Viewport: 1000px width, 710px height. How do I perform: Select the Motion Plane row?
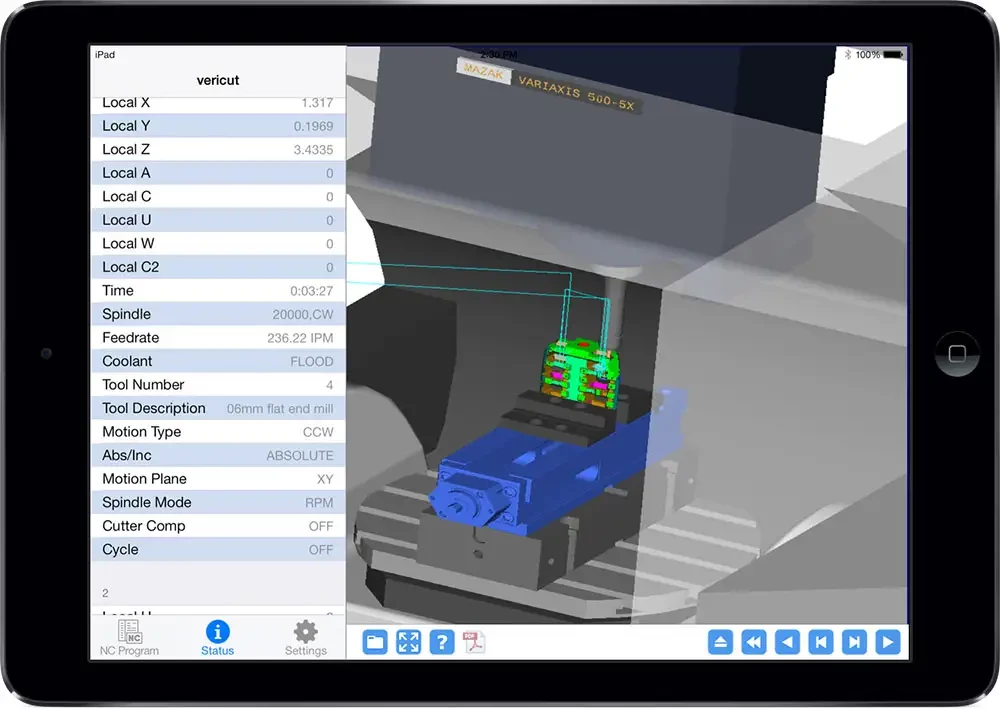click(x=218, y=479)
